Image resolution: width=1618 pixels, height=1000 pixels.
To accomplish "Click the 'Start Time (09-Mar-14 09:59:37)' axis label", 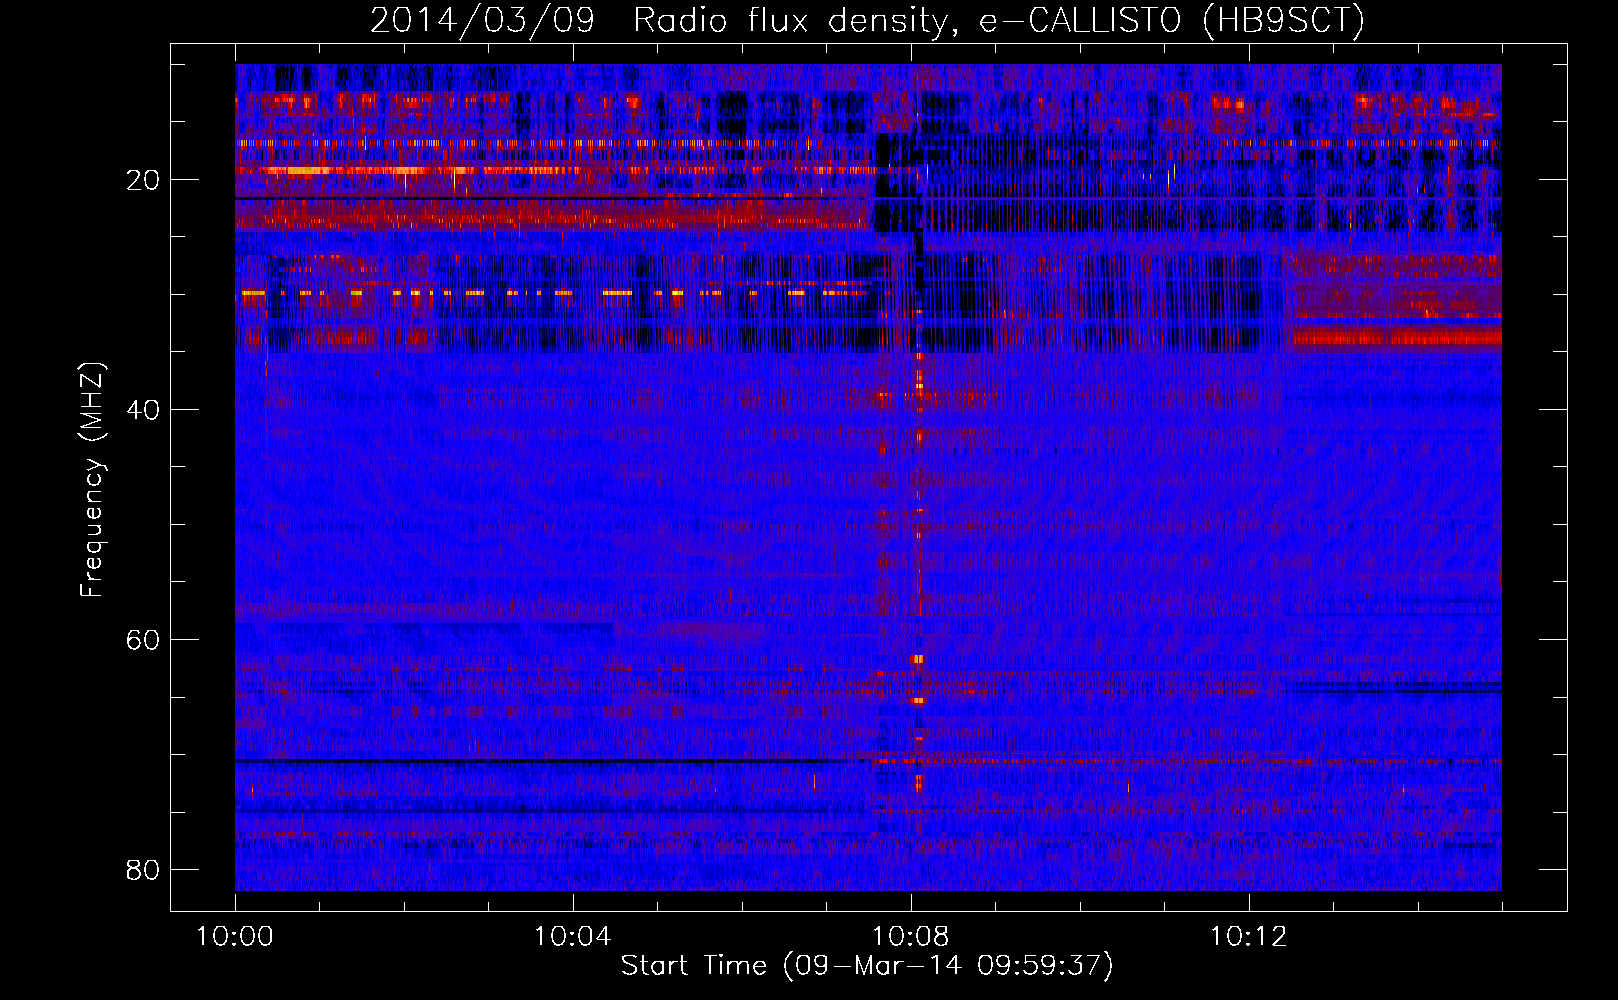I will pos(867,966).
